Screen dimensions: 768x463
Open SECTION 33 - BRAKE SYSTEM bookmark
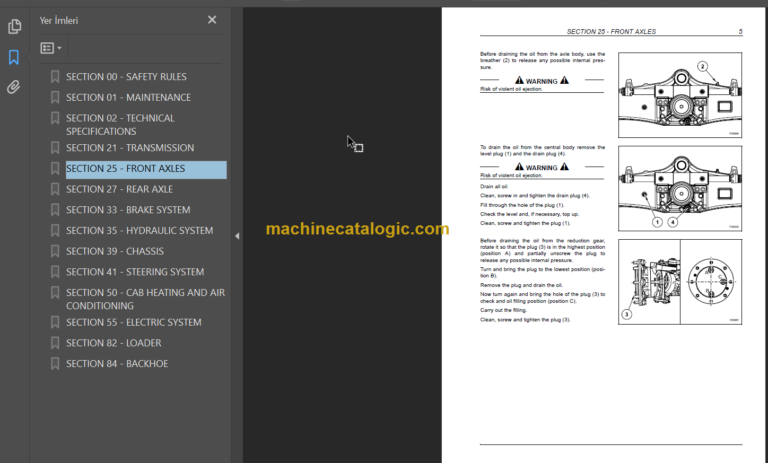click(128, 210)
